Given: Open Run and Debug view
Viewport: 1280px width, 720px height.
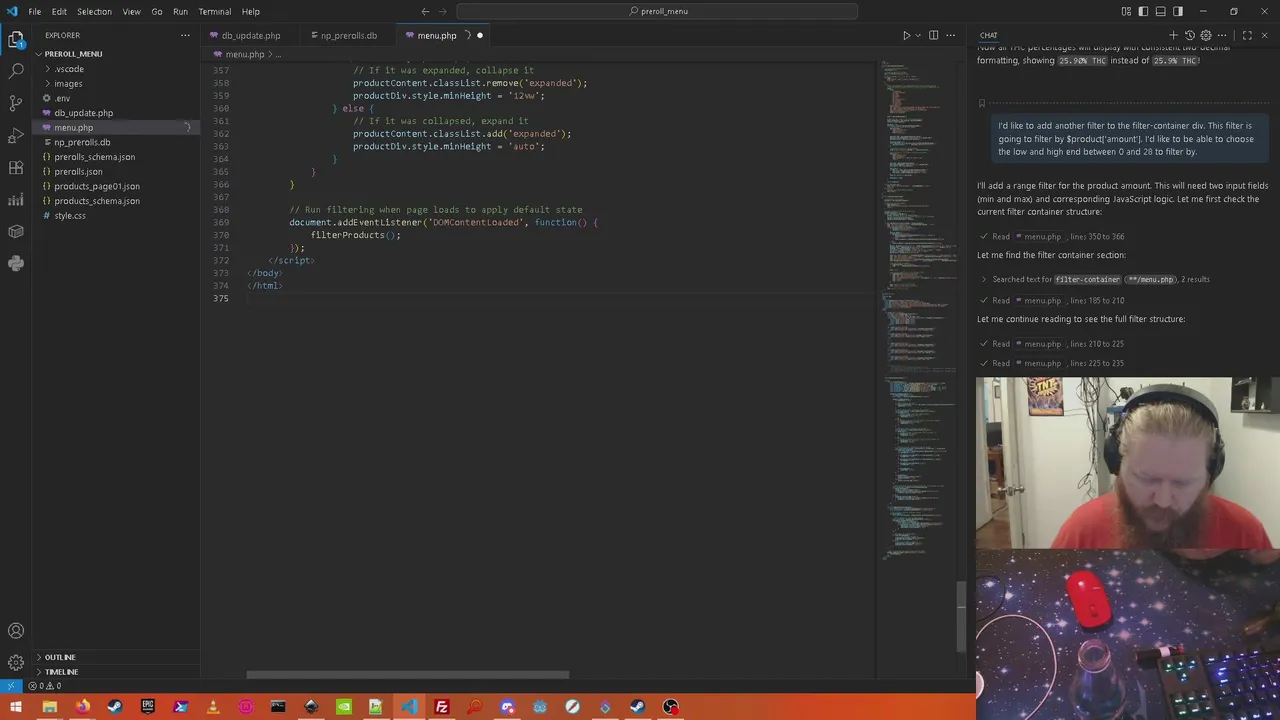Looking at the screenshot, I should click(x=16, y=135).
